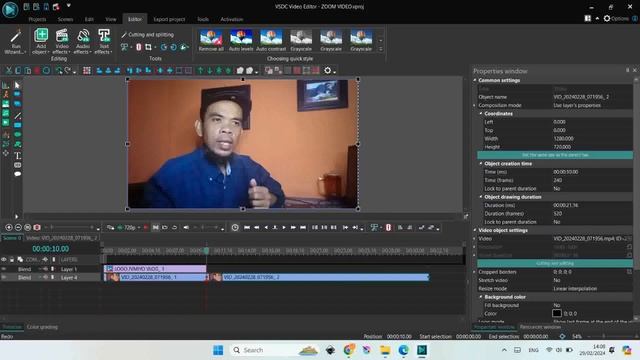Click the volume speaker icon on timeline toolbar

[186, 227]
